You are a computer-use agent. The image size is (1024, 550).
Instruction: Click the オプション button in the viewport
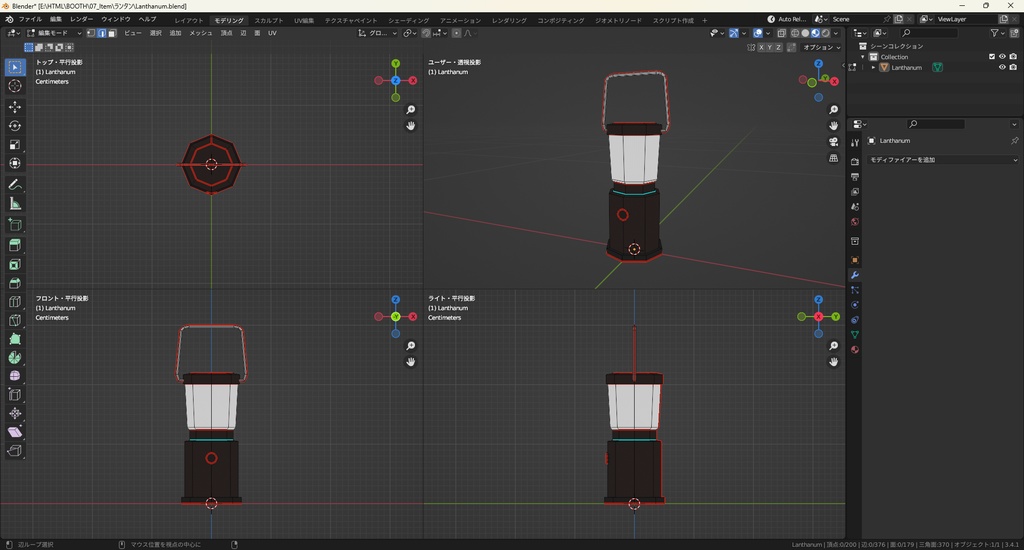click(x=819, y=47)
